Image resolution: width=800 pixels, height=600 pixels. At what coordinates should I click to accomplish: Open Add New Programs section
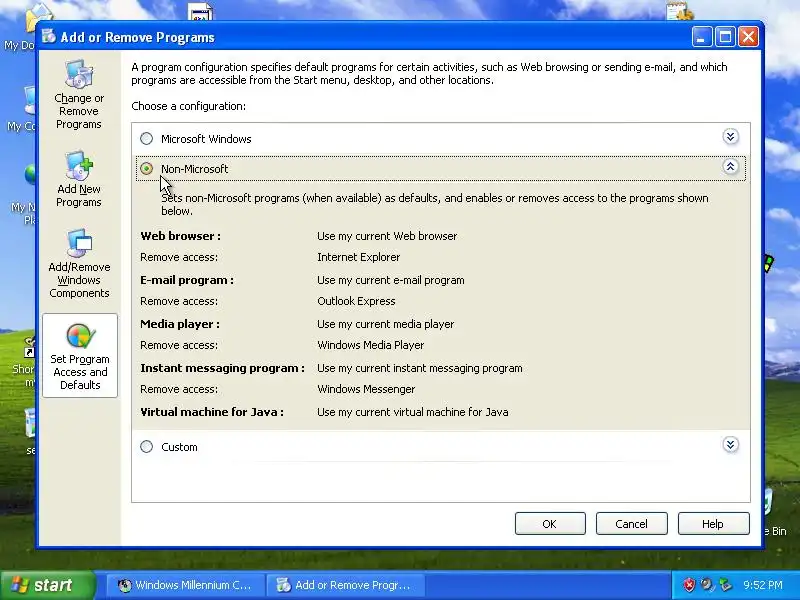79,179
